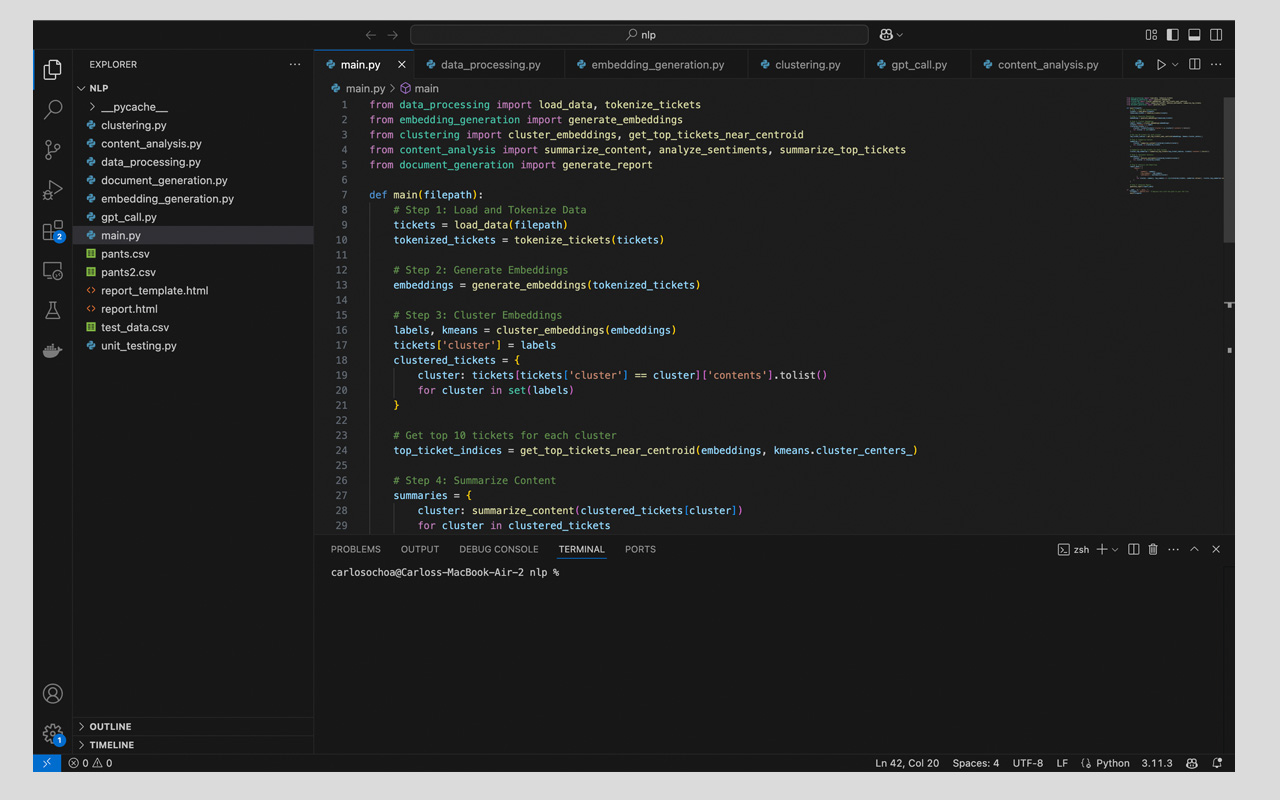Go forward with the right arrow
This screenshot has height=800, width=1280.
393,35
